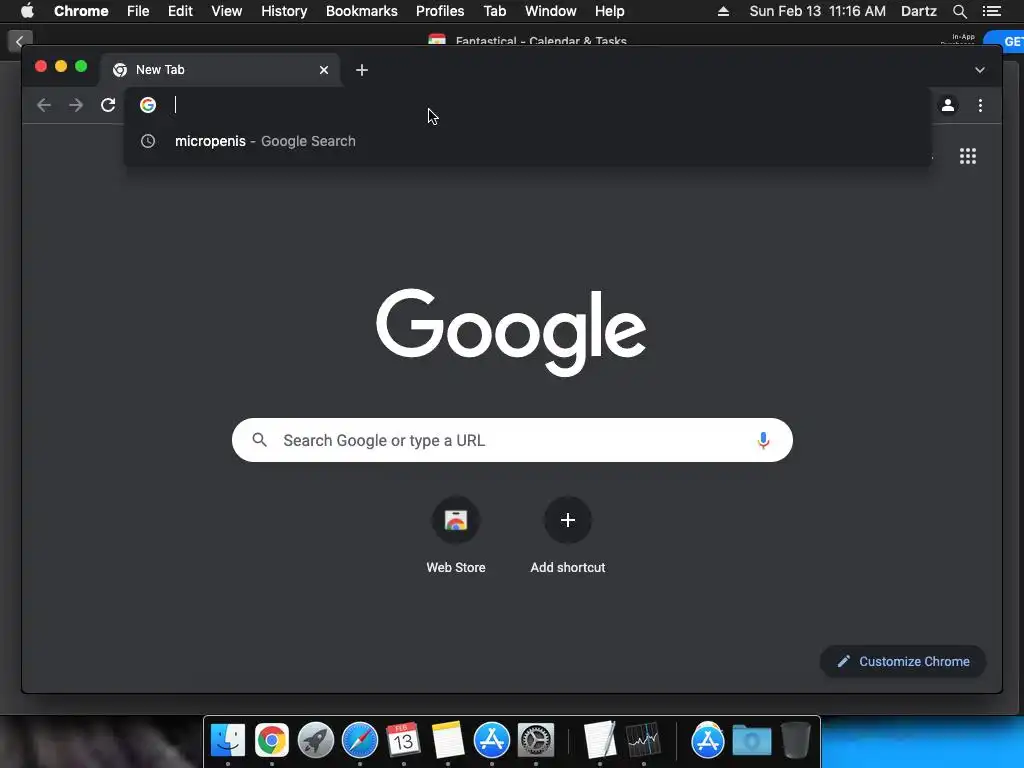The width and height of the screenshot is (1024, 768).
Task: Open the Window menu
Action: point(551,11)
